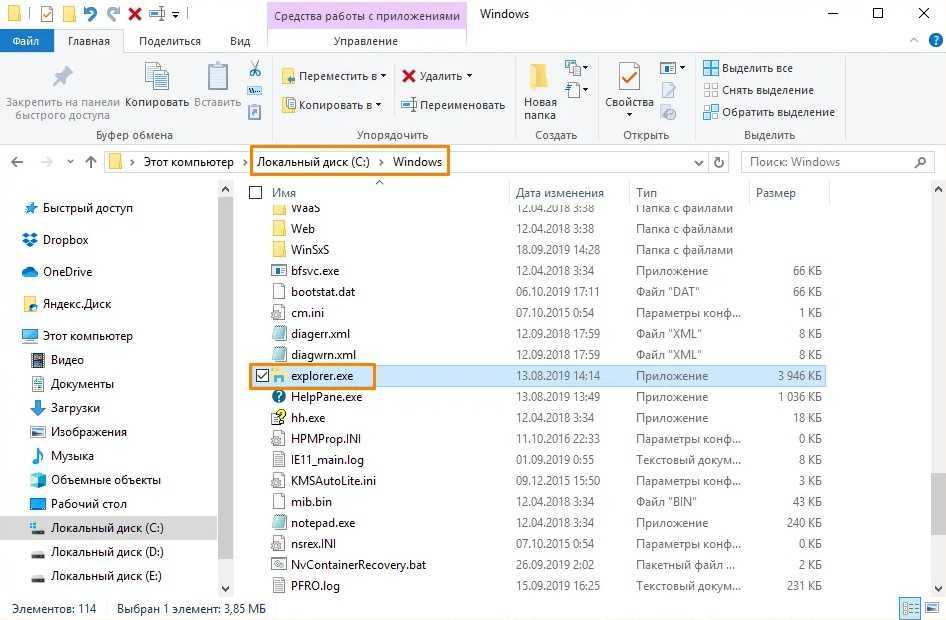Go up one folder level arrow
Image resolution: width=946 pixels, height=620 pixels.
(91, 162)
